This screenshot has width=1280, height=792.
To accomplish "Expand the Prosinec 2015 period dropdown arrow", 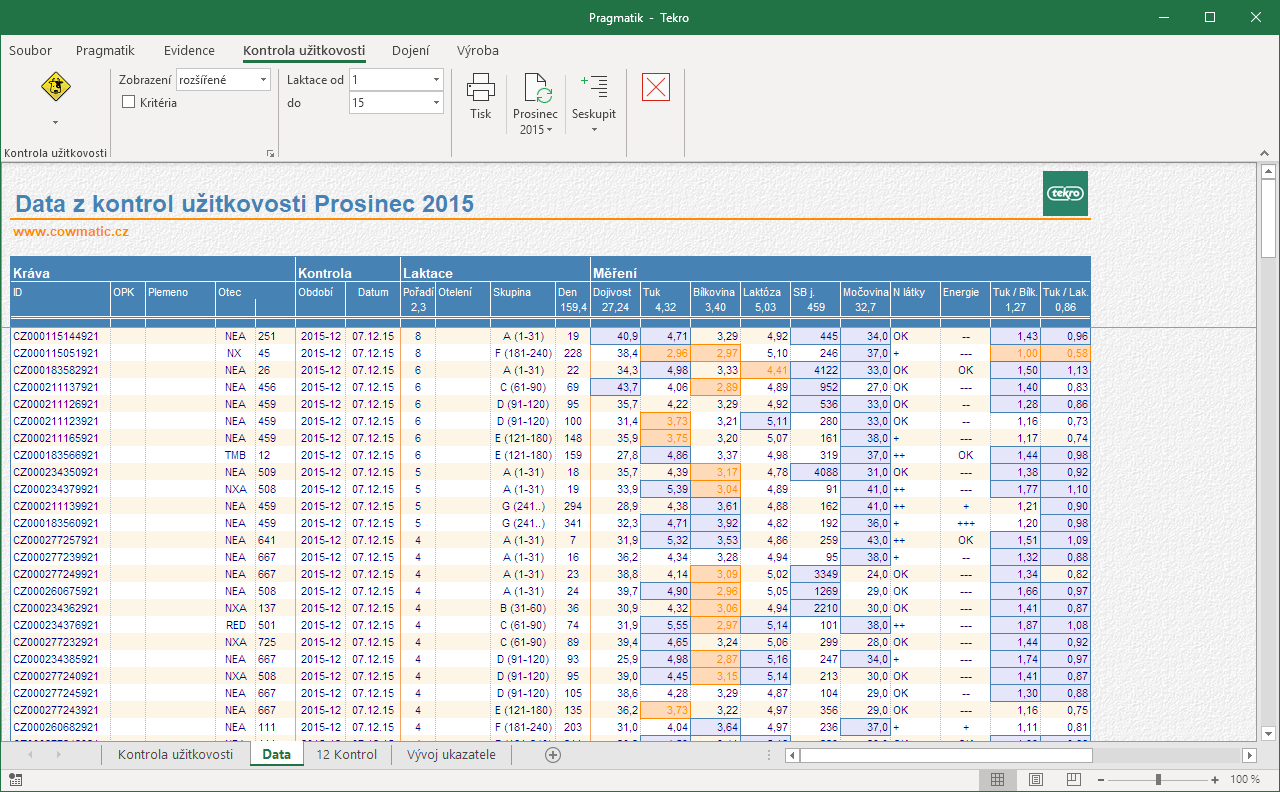I will point(549,130).
